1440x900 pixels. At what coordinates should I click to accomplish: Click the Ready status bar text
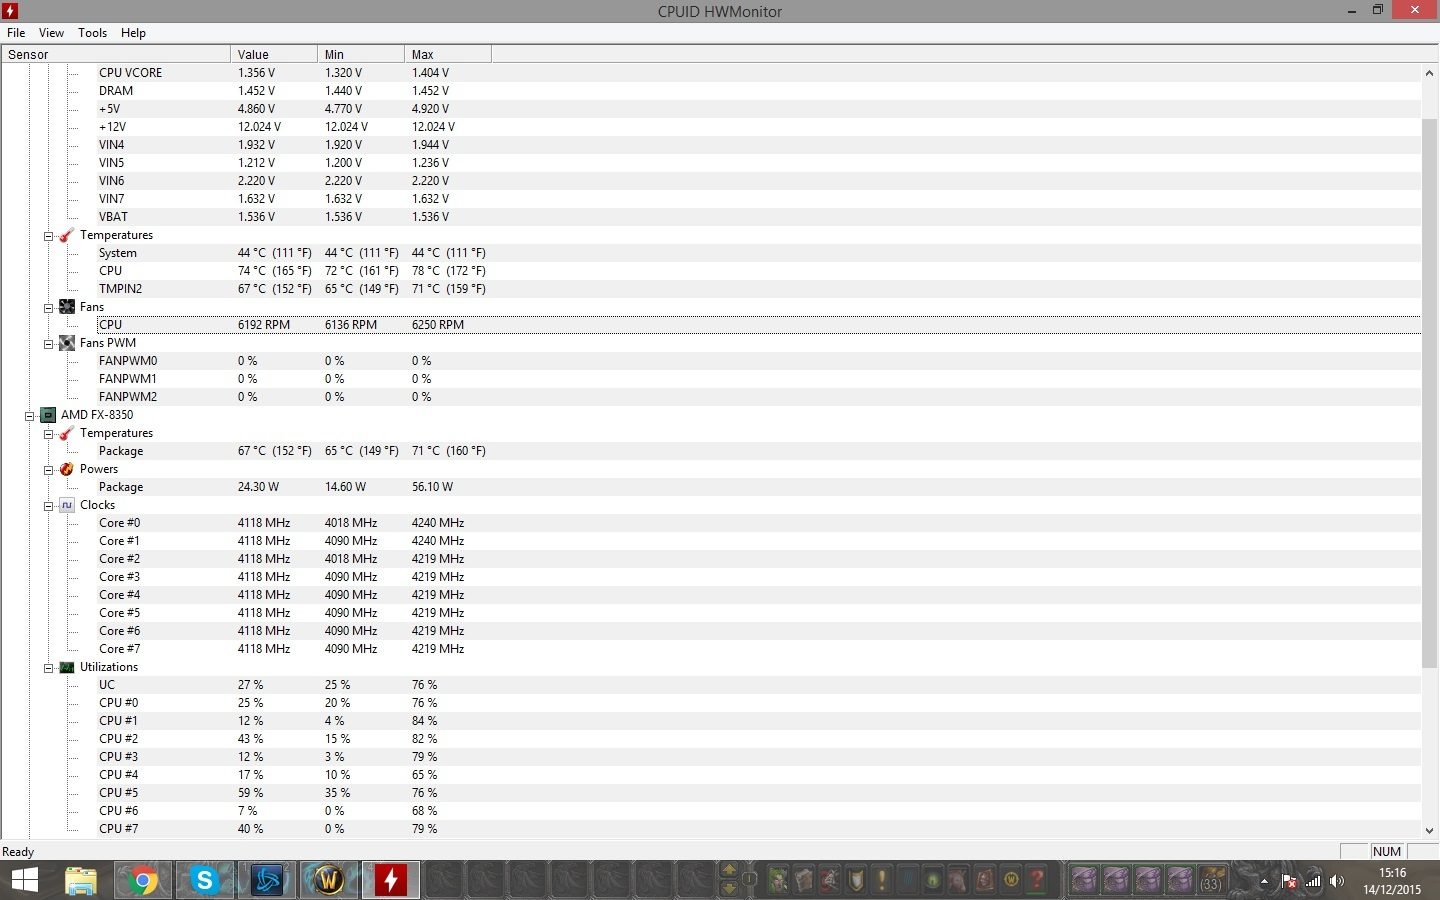click(18, 852)
